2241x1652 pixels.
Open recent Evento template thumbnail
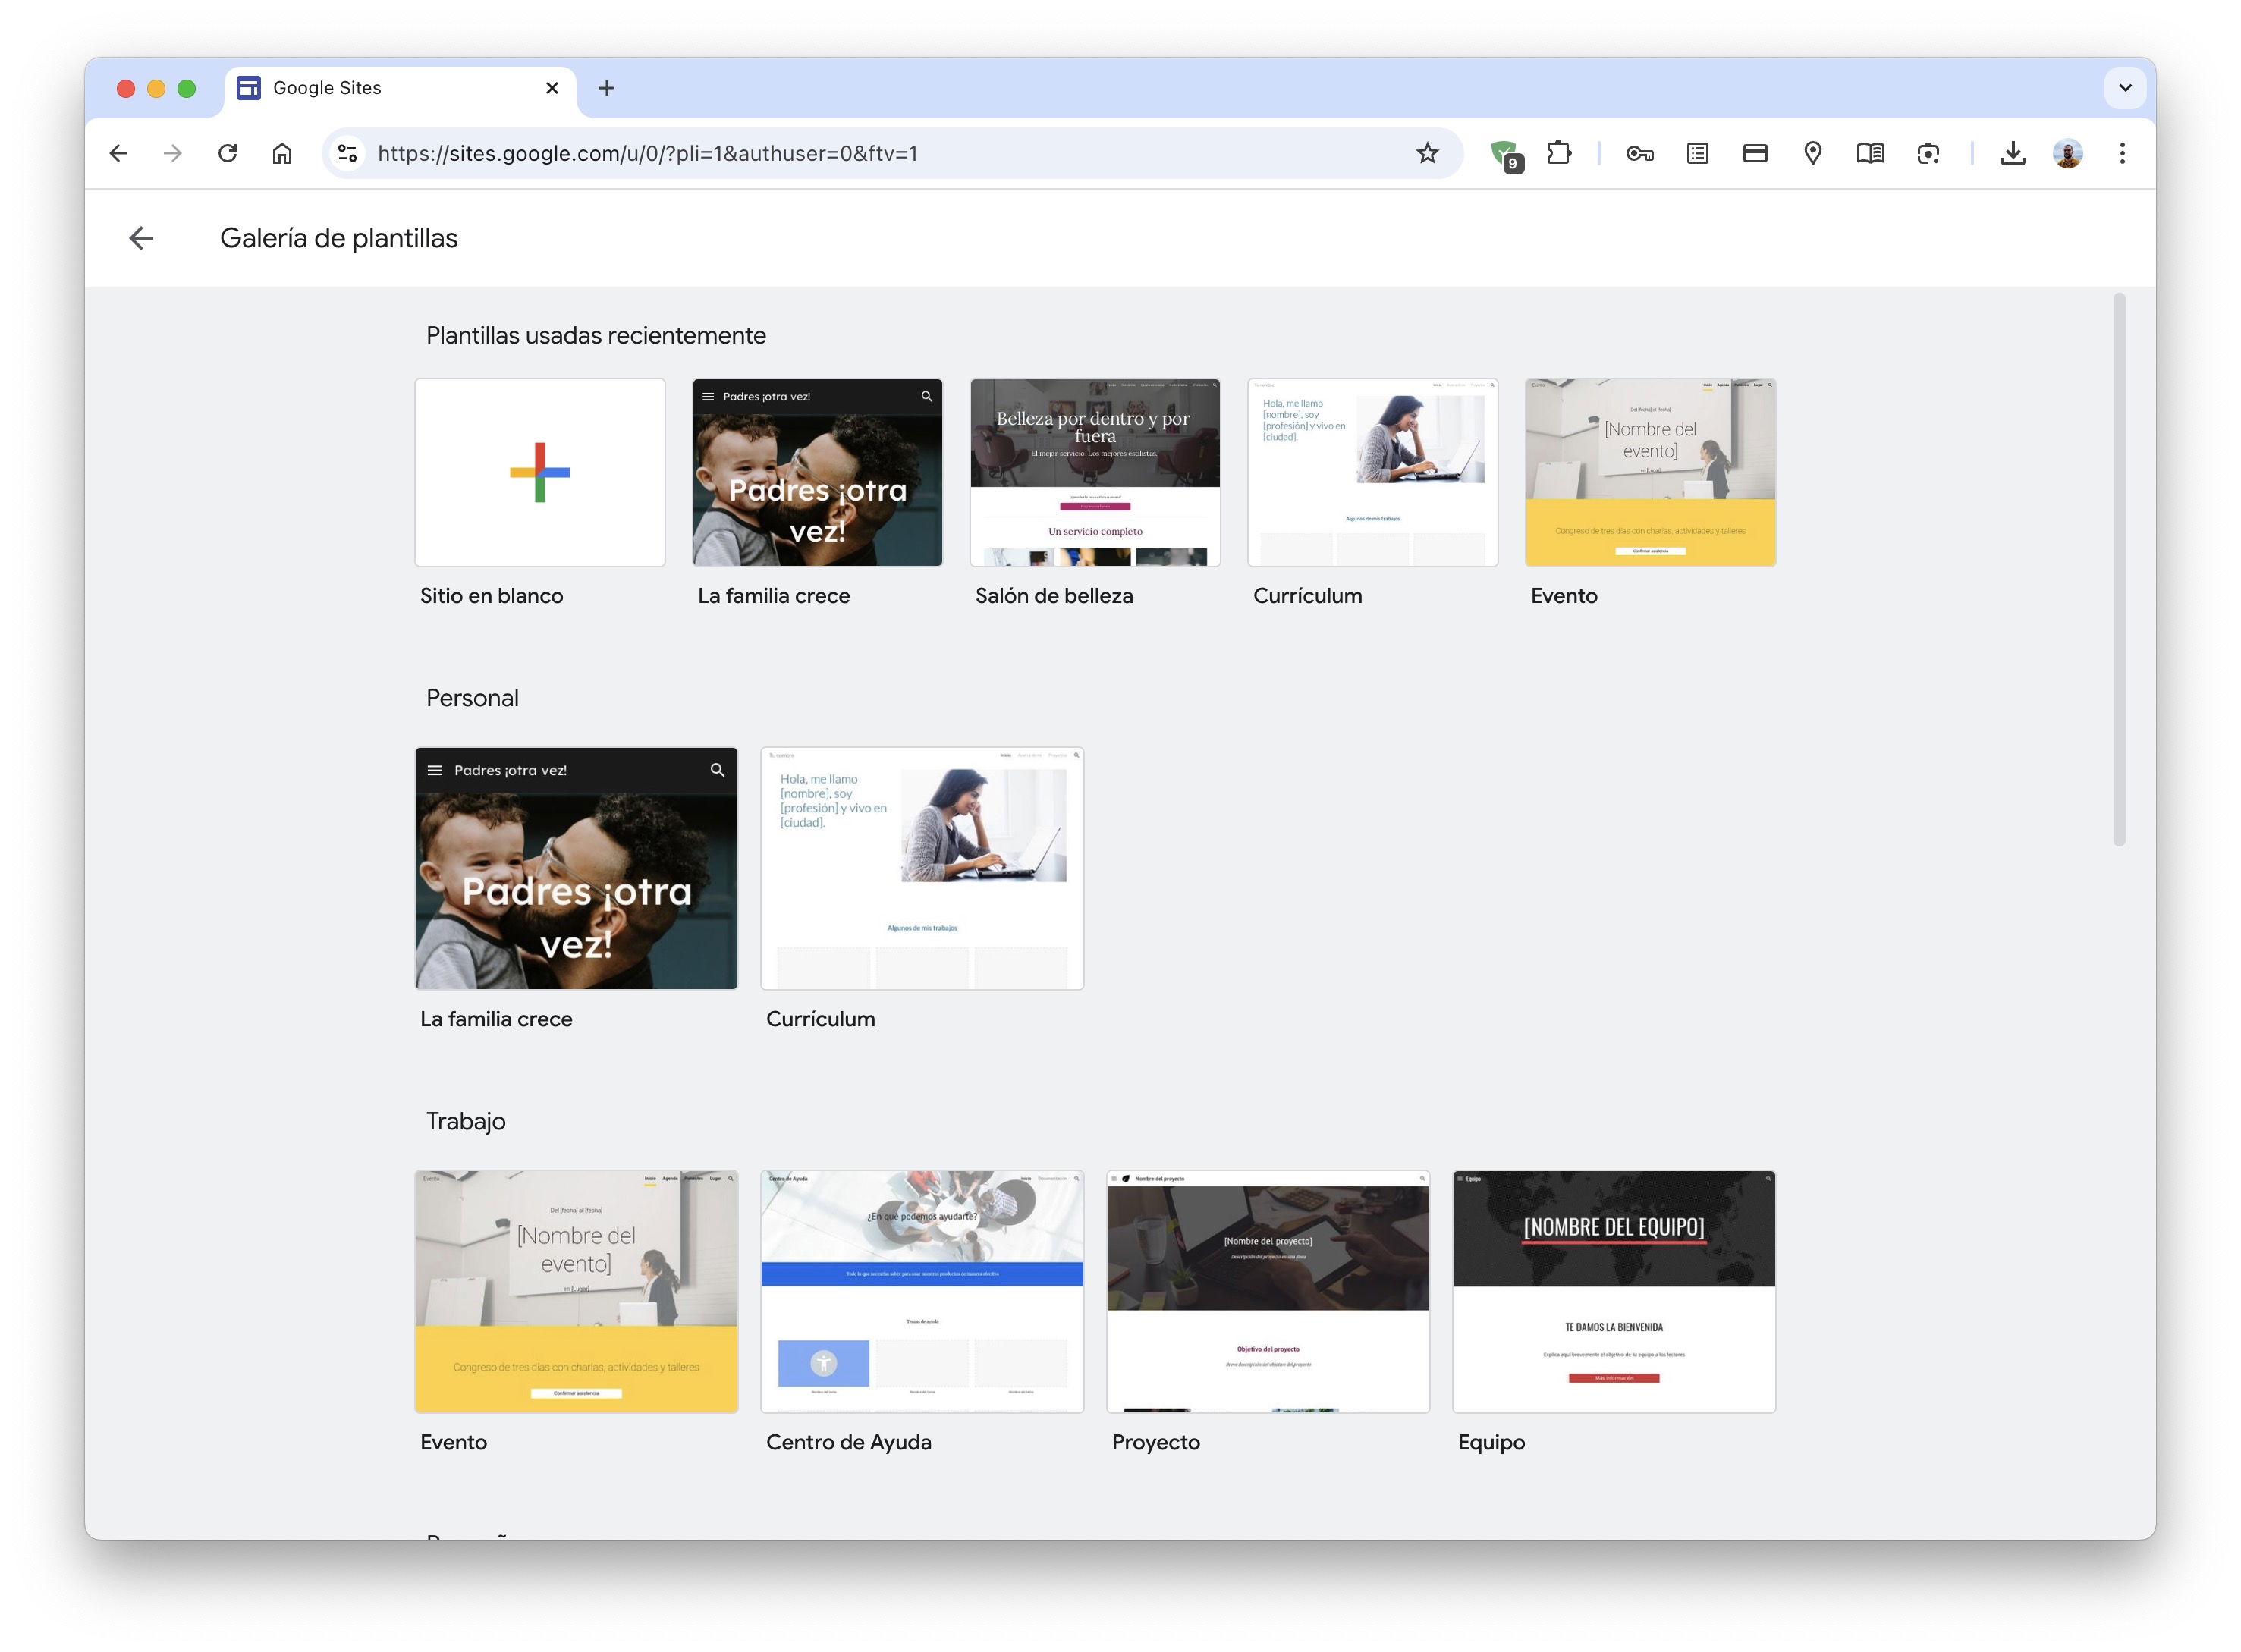[1650, 472]
